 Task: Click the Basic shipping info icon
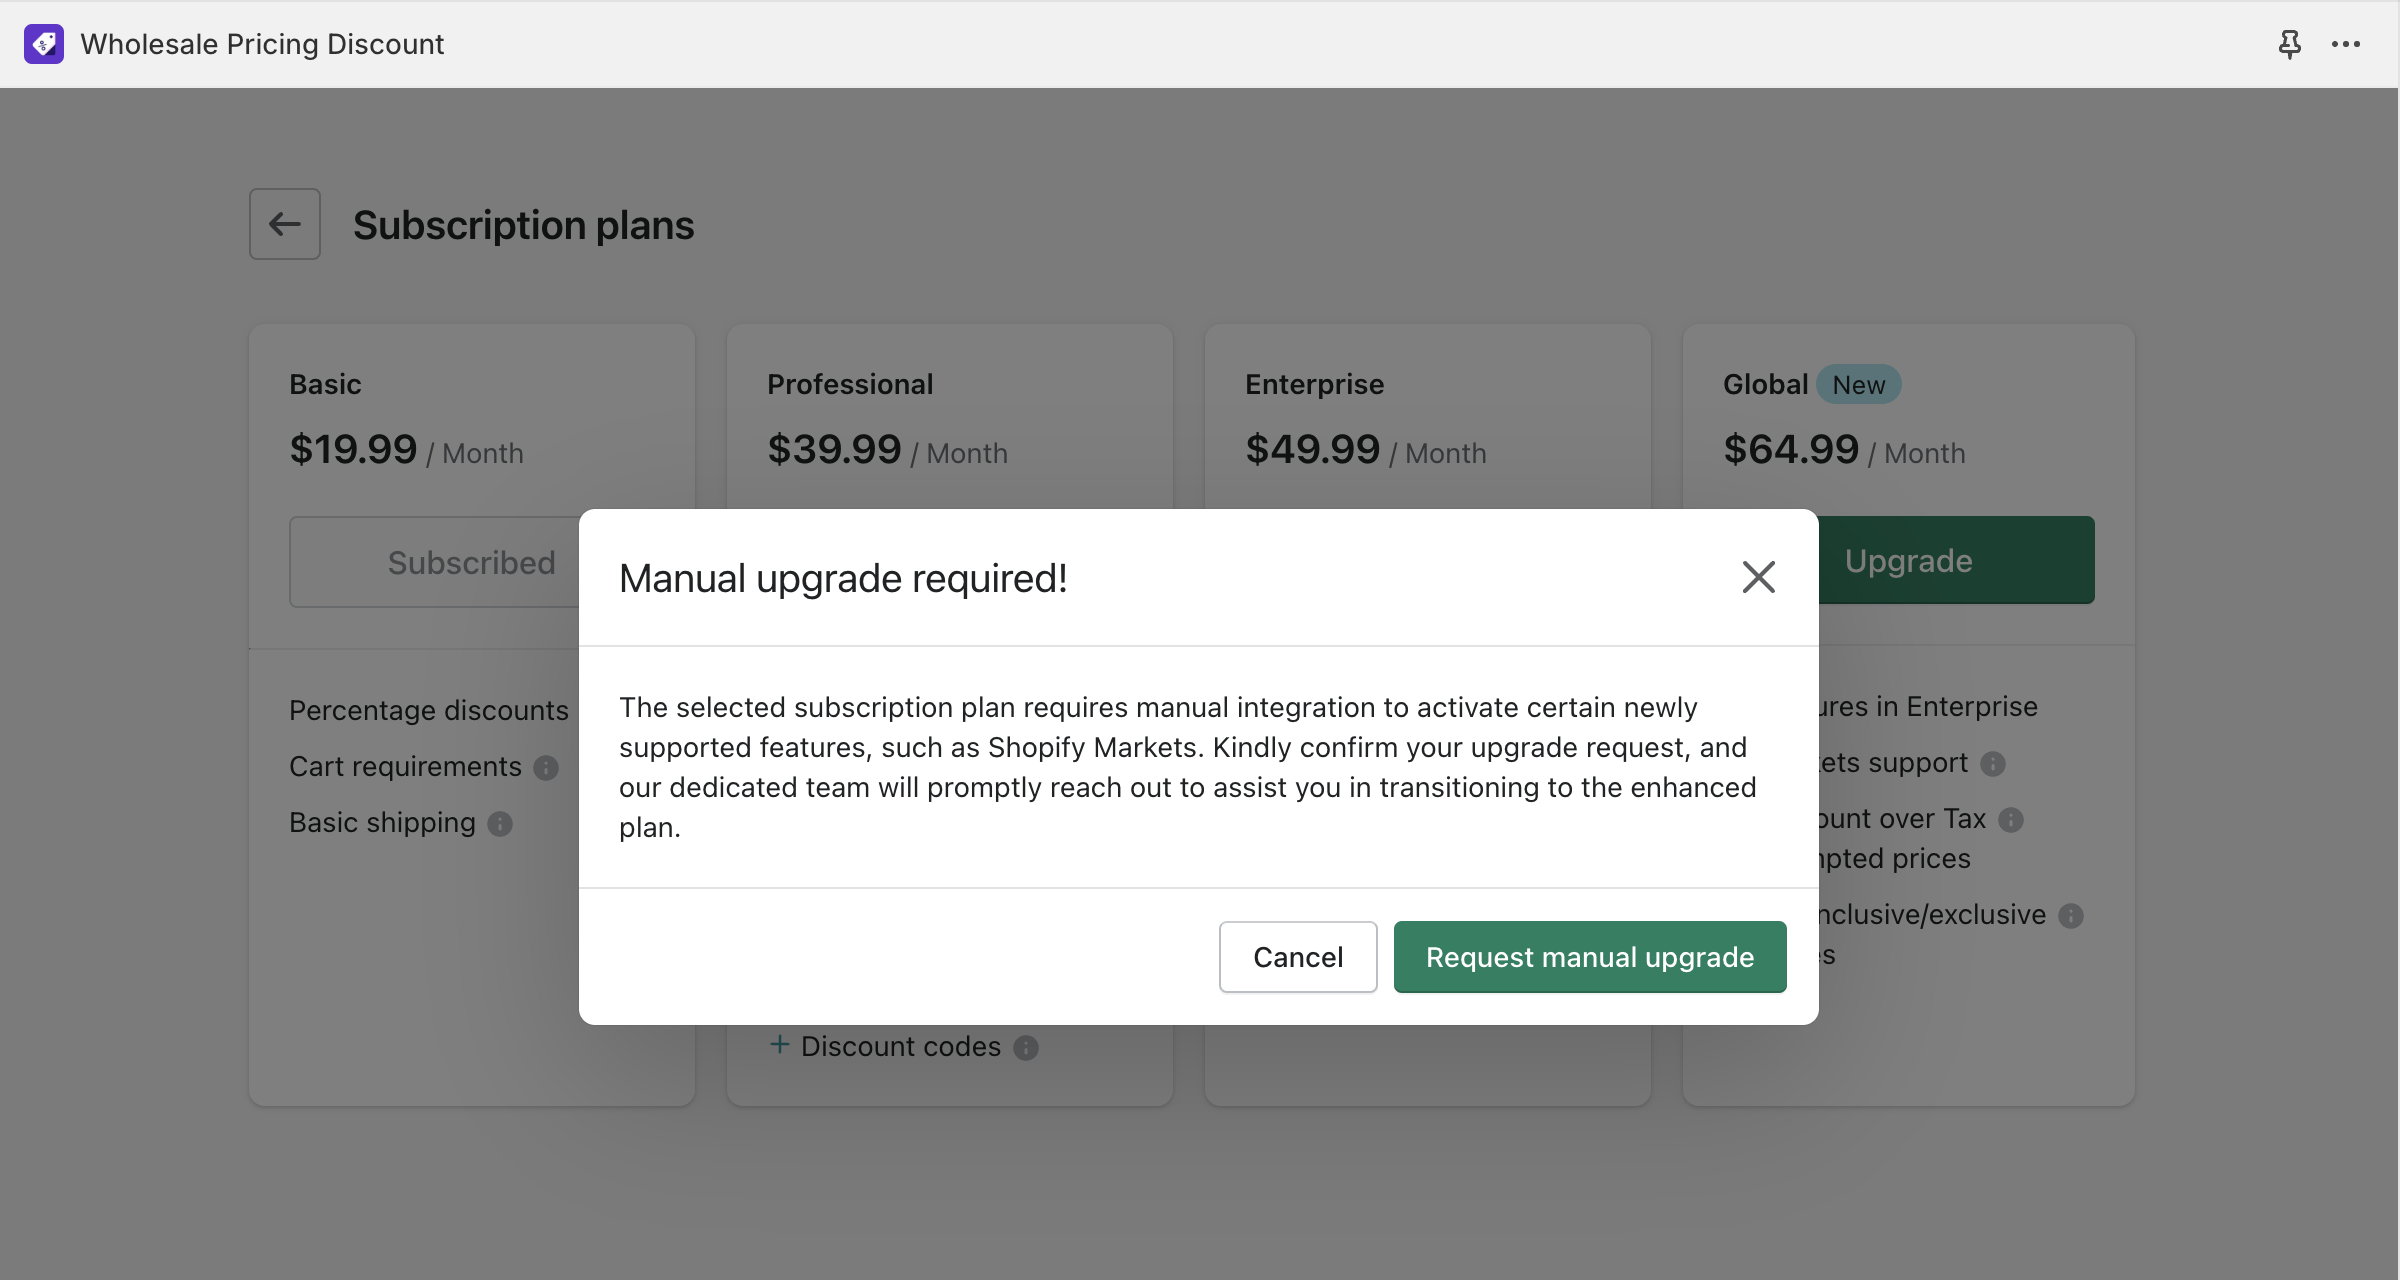[500, 824]
